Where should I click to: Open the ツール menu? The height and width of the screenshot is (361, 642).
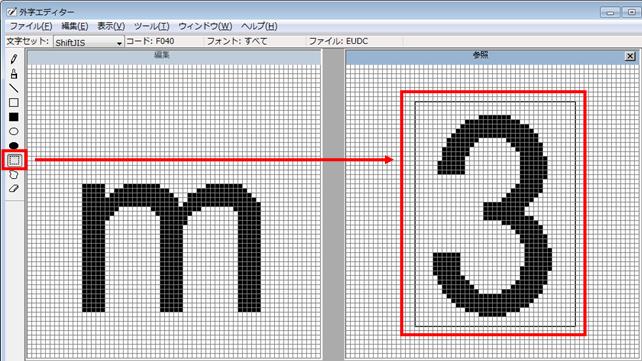coord(151,26)
